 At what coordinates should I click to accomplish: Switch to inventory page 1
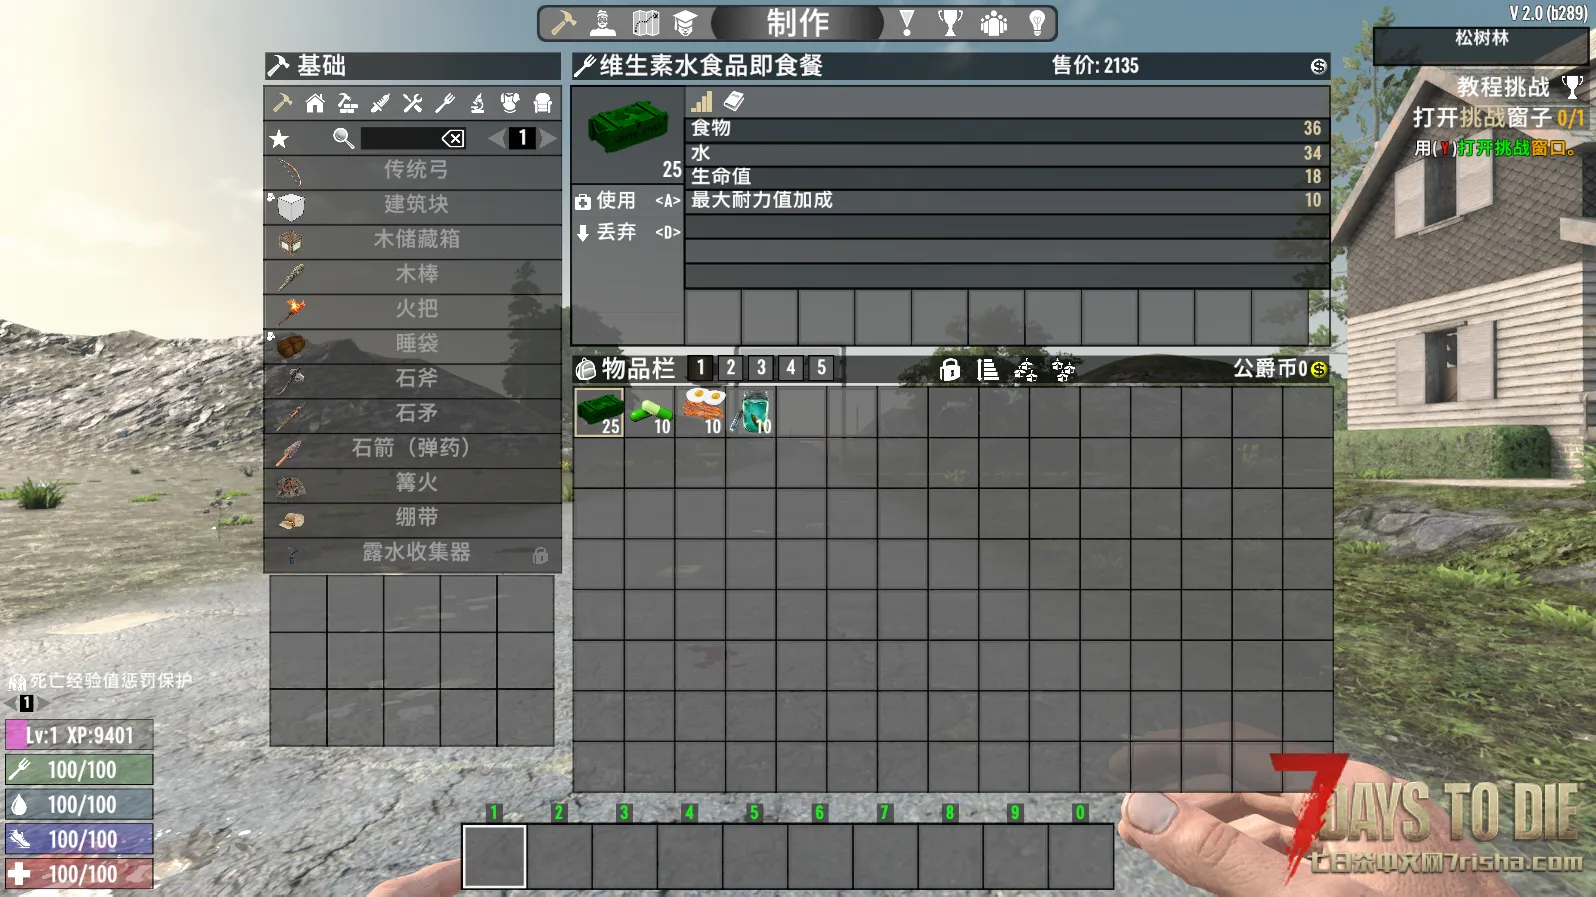click(701, 368)
